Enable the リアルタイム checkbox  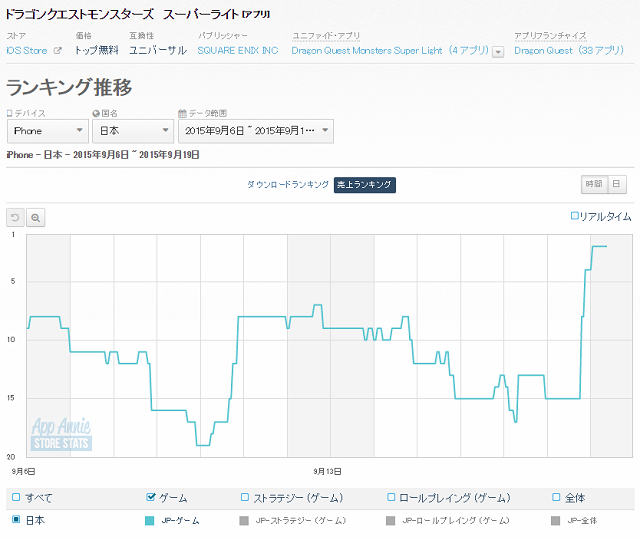574,216
